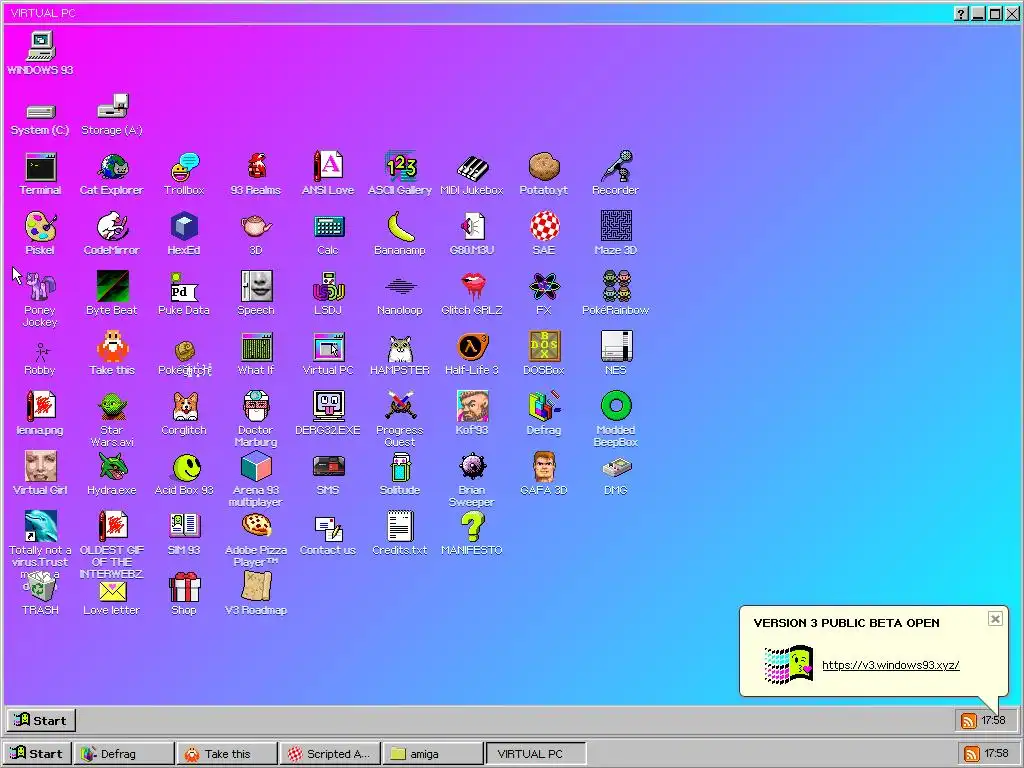This screenshot has height=768, width=1024.
Task: Open the Kof93 icon
Action: coord(472,413)
